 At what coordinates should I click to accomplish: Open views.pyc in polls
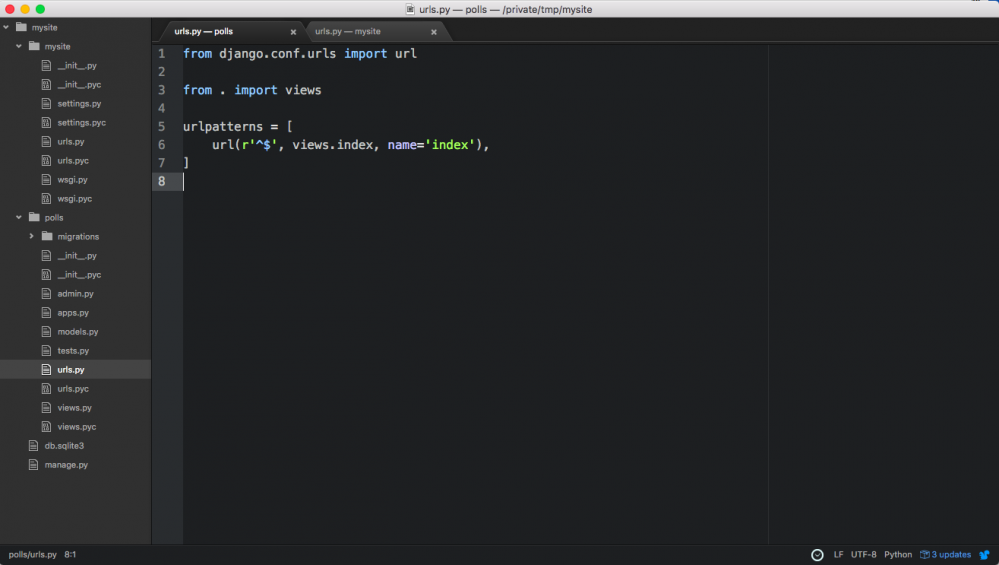click(x=76, y=427)
